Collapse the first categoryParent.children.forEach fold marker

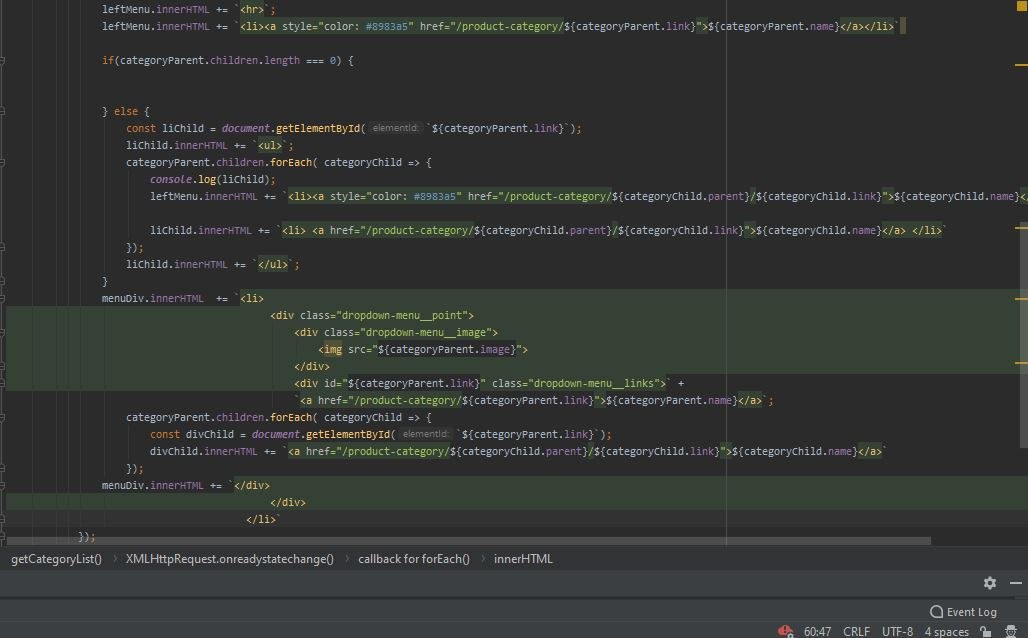click(x=3, y=163)
